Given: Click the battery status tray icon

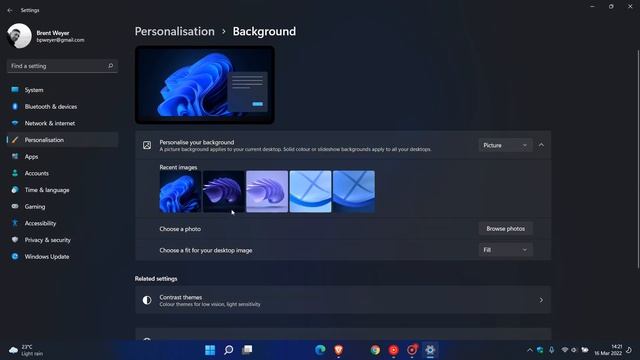Looking at the screenshot, I should pos(585,350).
